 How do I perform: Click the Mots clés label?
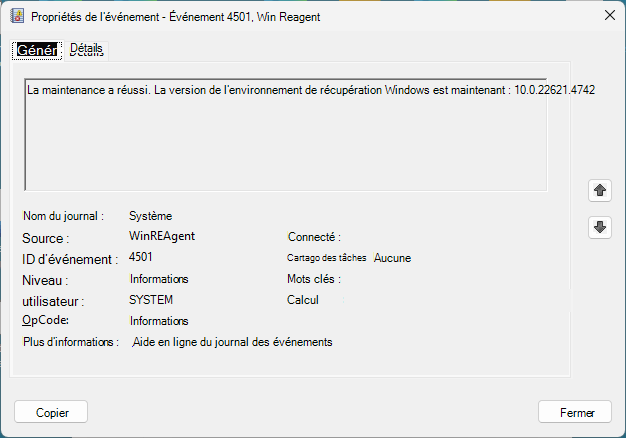click(x=314, y=279)
